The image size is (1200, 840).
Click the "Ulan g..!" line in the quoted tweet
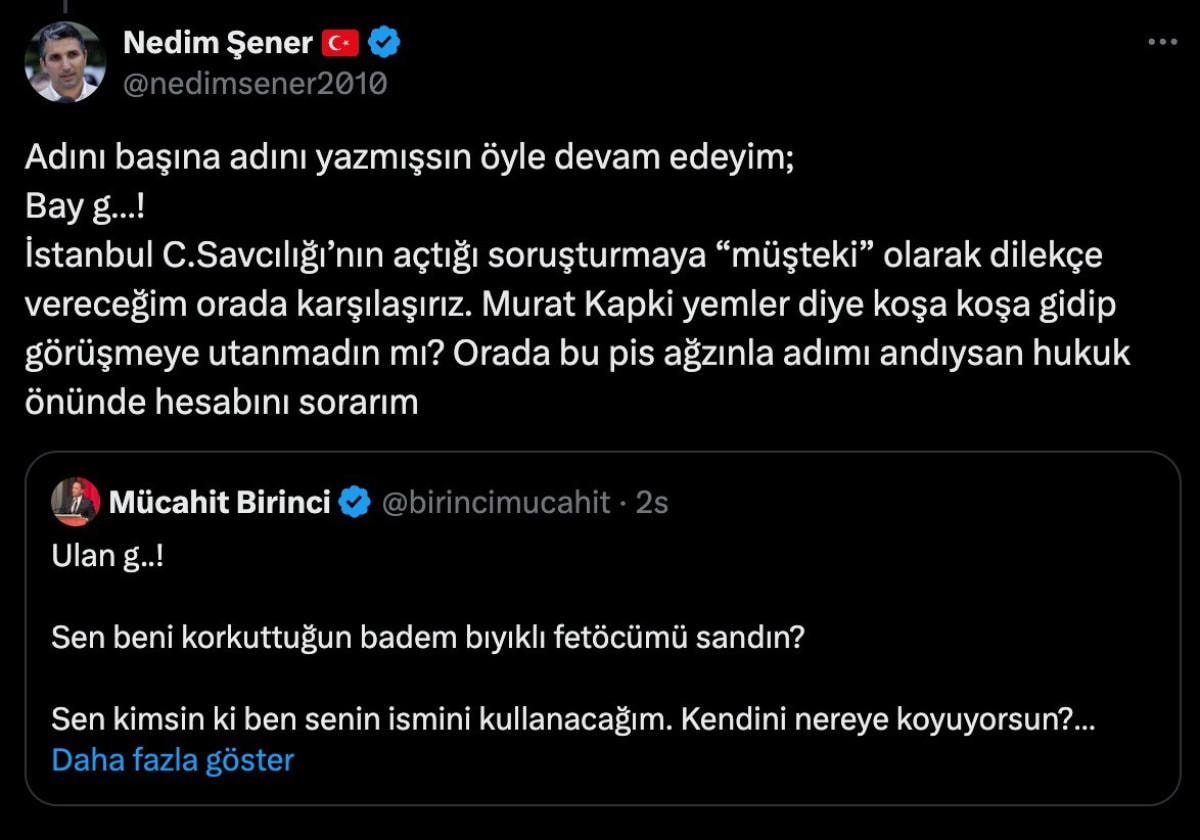pyautogui.click(x=107, y=556)
